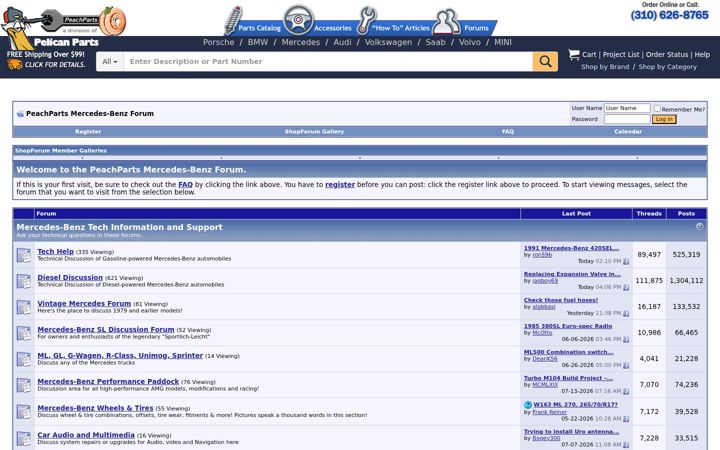Open the Project List link
Screen dimensions: 720x450
[621, 55]
